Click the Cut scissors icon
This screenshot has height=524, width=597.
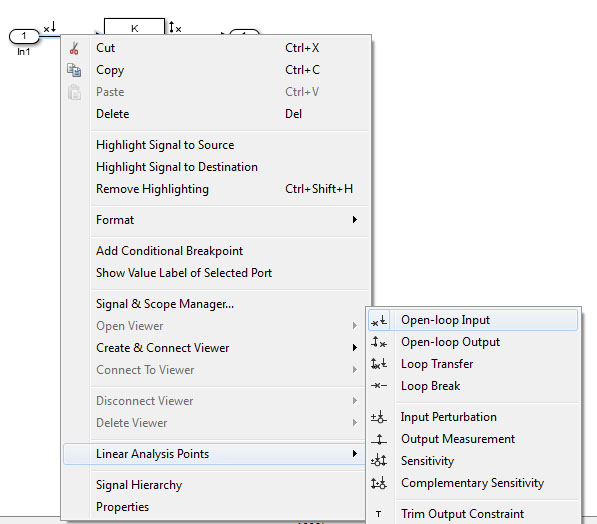click(74, 48)
